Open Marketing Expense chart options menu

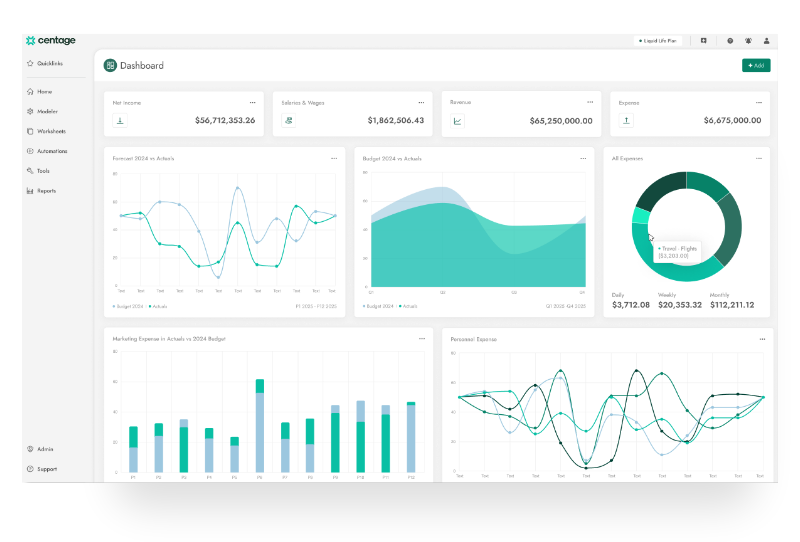(x=421, y=338)
